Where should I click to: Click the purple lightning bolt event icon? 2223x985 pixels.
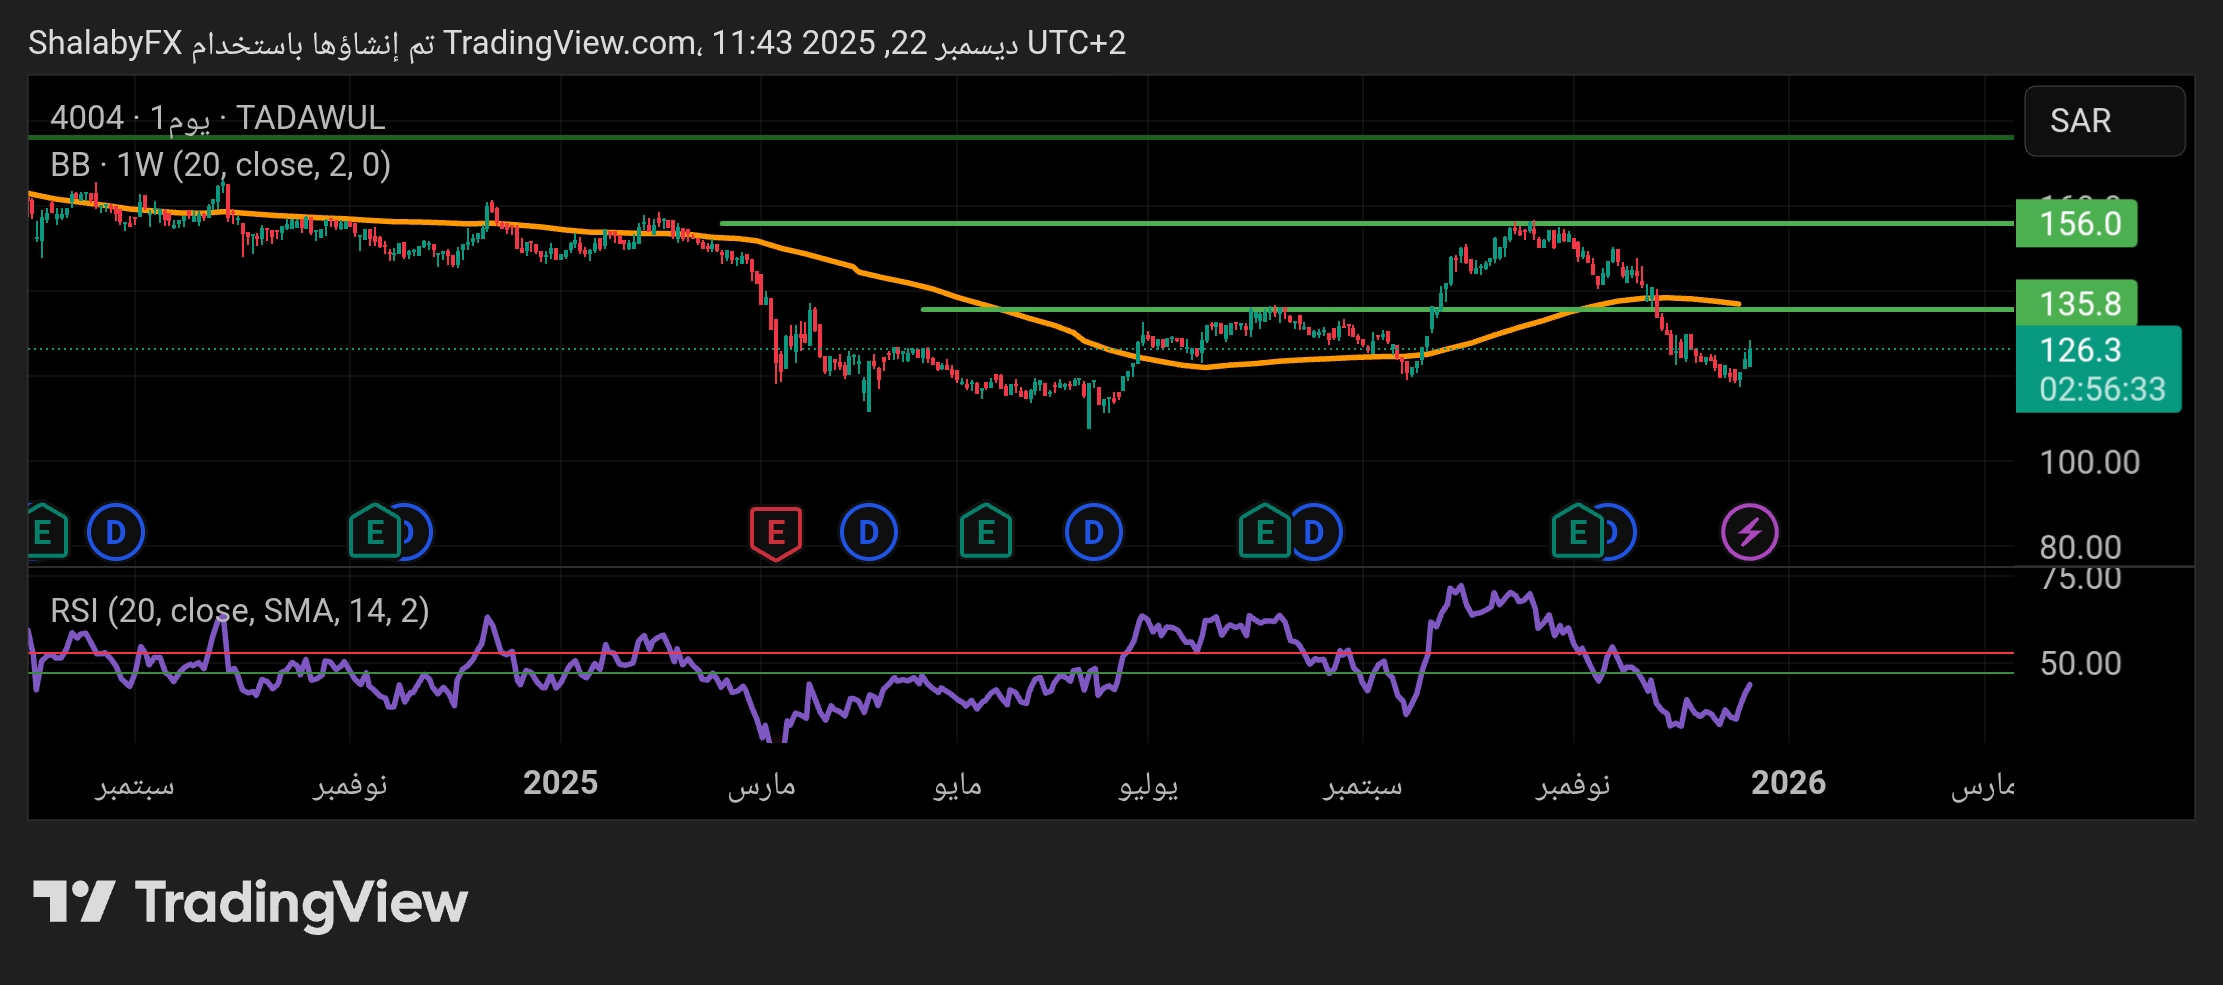click(x=1749, y=532)
